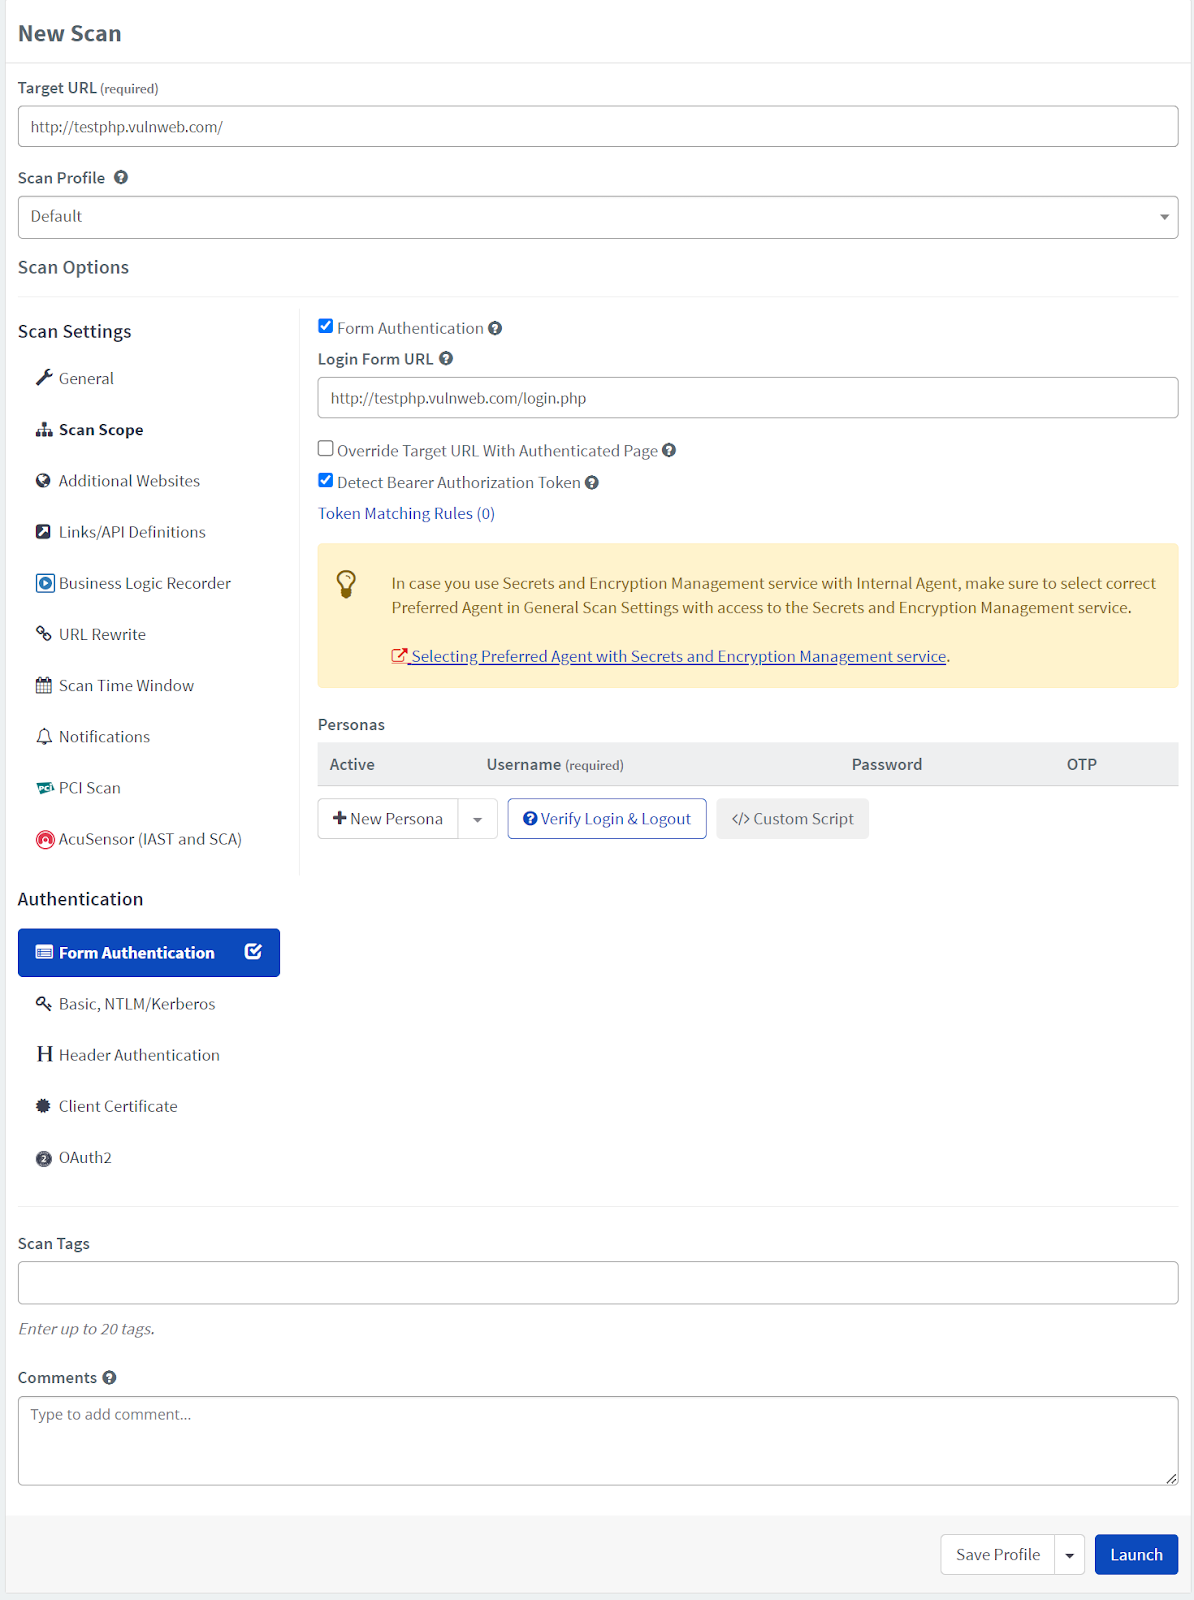The height and width of the screenshot is (1600, 1194).
Task: Open General scan settings
Action: tap(86, 378)
